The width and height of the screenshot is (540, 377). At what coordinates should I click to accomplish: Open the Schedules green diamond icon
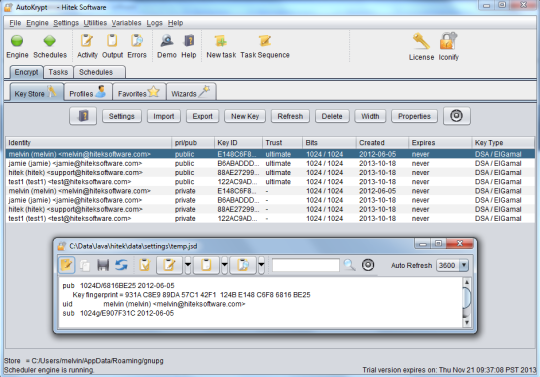coord(50,41)
